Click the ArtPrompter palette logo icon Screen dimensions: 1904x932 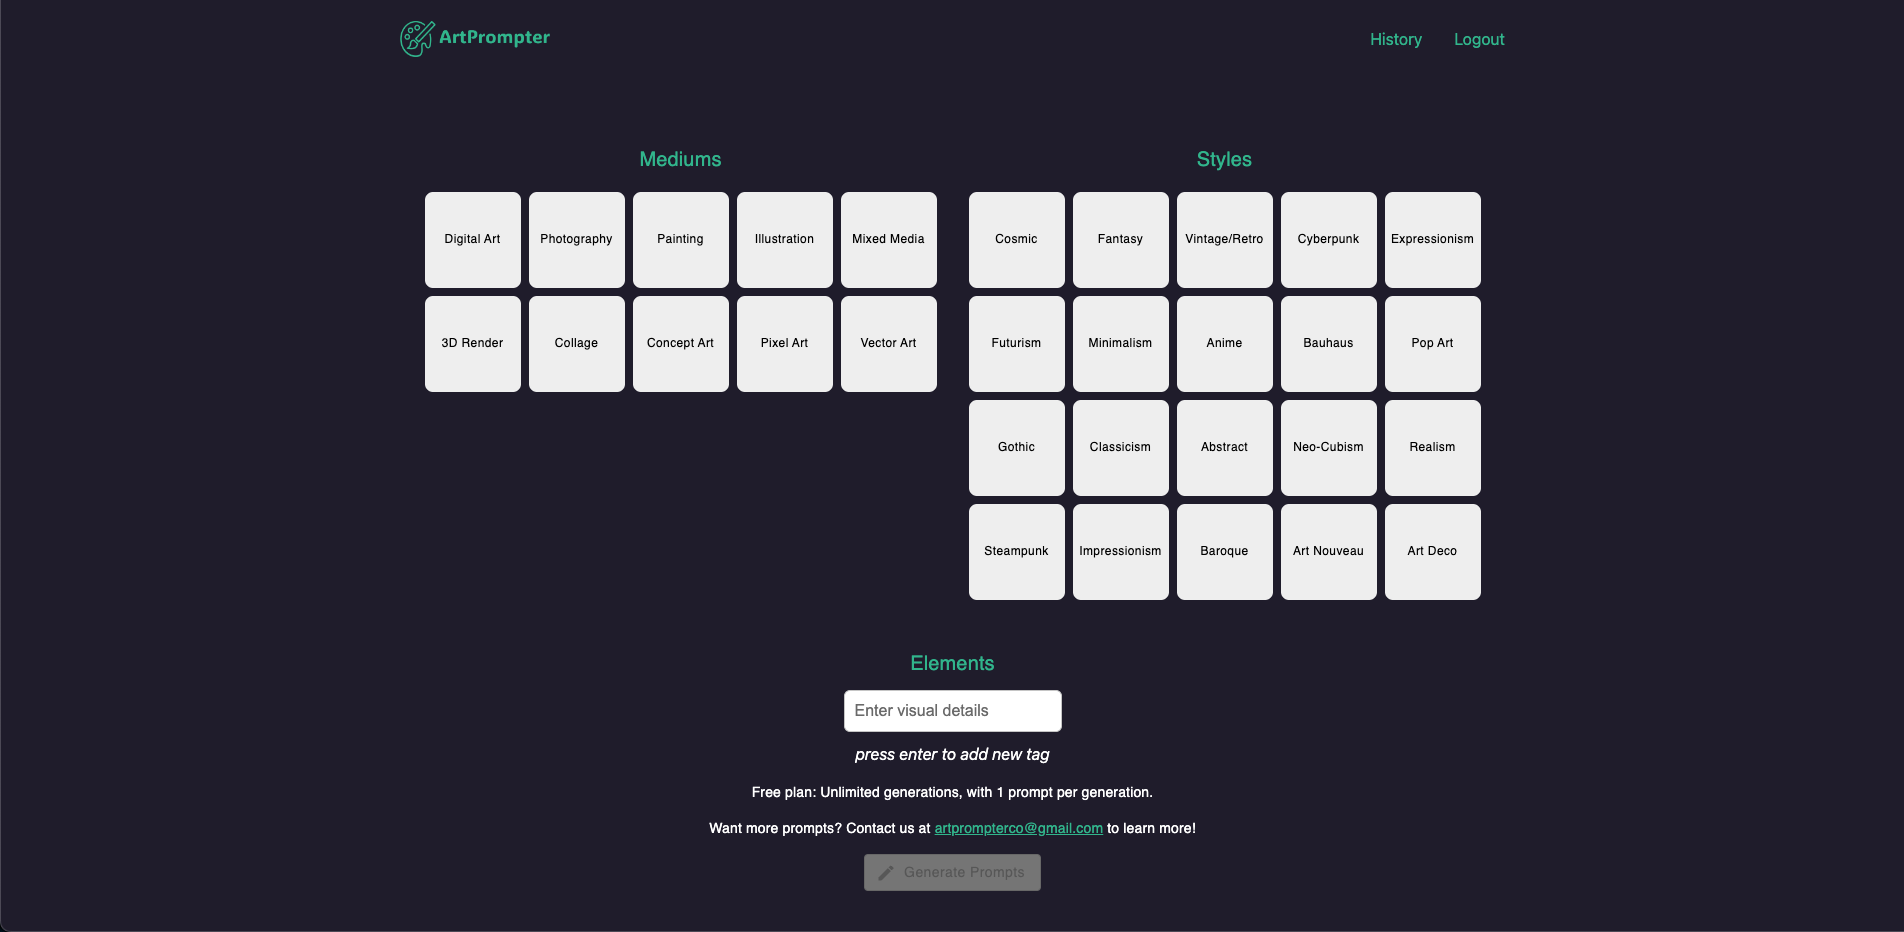coord(417,39)
